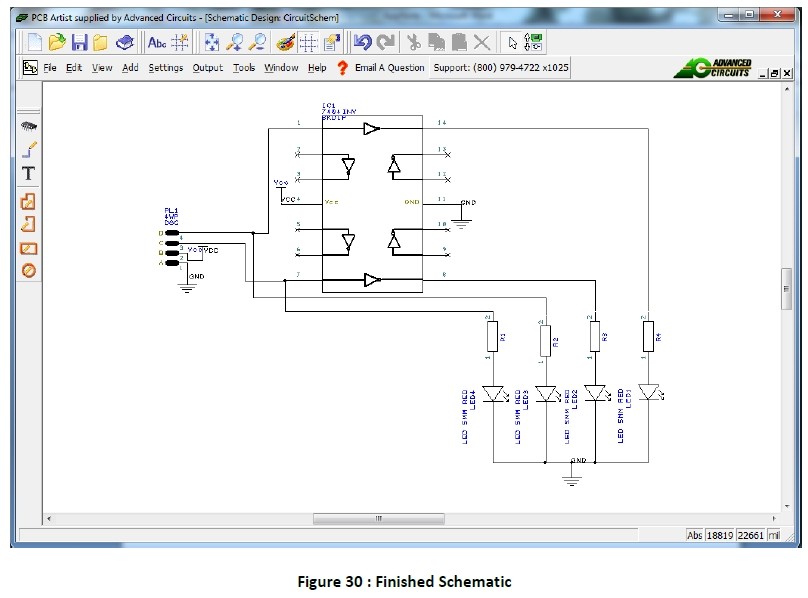Open the Tools menu

point(244,68)
